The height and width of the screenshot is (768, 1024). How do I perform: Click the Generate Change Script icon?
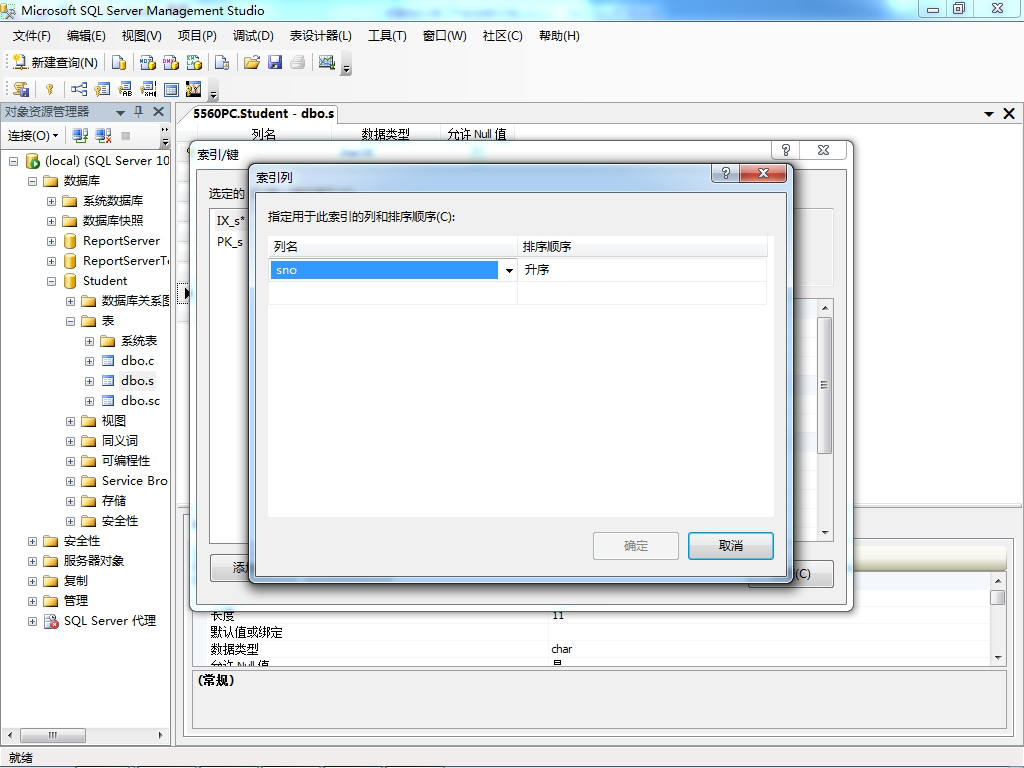coord(21,89)
